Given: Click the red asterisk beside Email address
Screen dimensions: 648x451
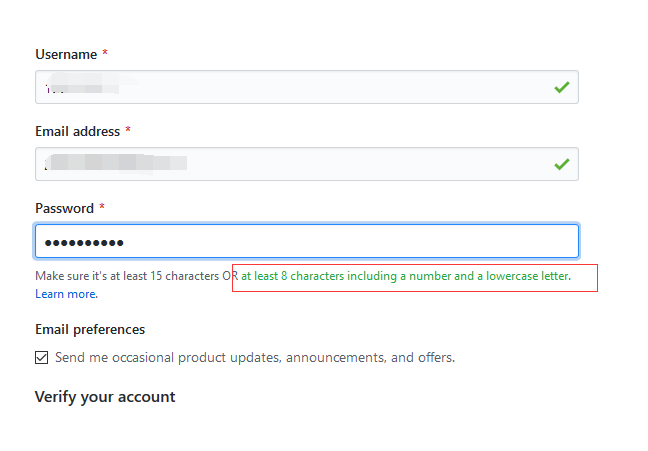Looking at the screenshot, I should 128,131.
